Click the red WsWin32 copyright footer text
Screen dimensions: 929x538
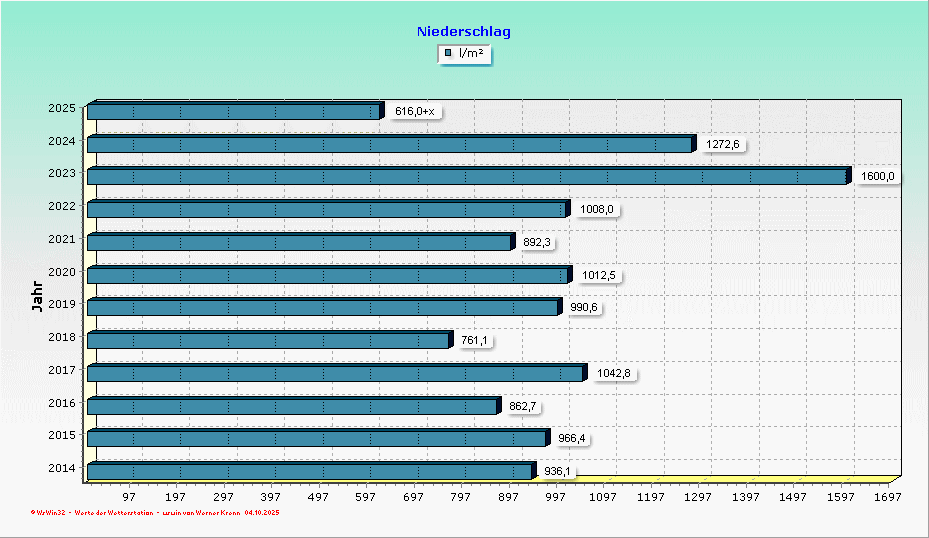[x=155, y=513]
